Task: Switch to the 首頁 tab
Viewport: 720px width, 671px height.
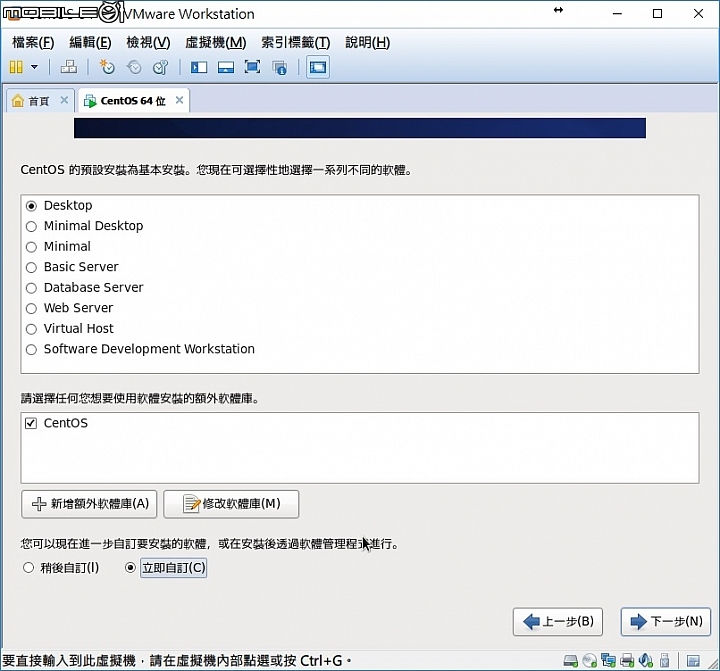Action: [x=40, y=101]
